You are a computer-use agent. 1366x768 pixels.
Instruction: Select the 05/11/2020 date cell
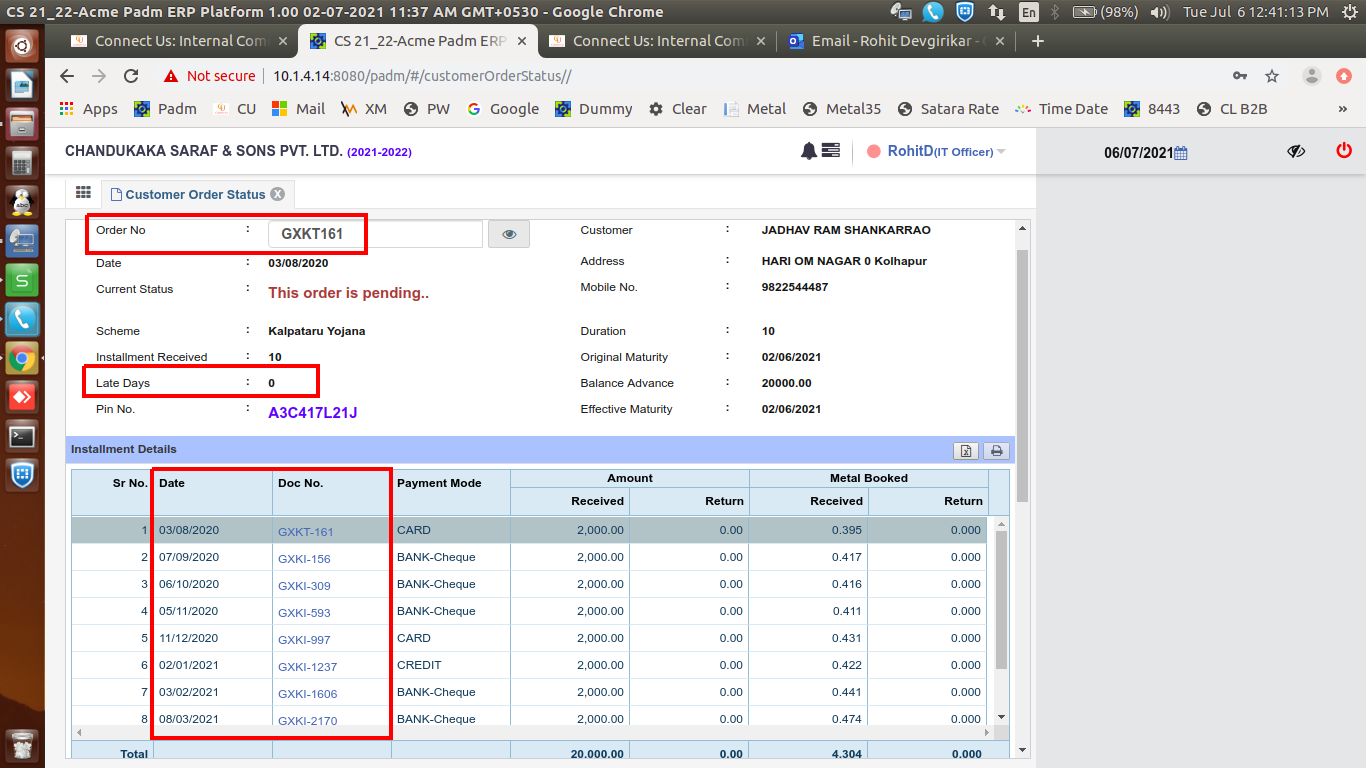213,611
